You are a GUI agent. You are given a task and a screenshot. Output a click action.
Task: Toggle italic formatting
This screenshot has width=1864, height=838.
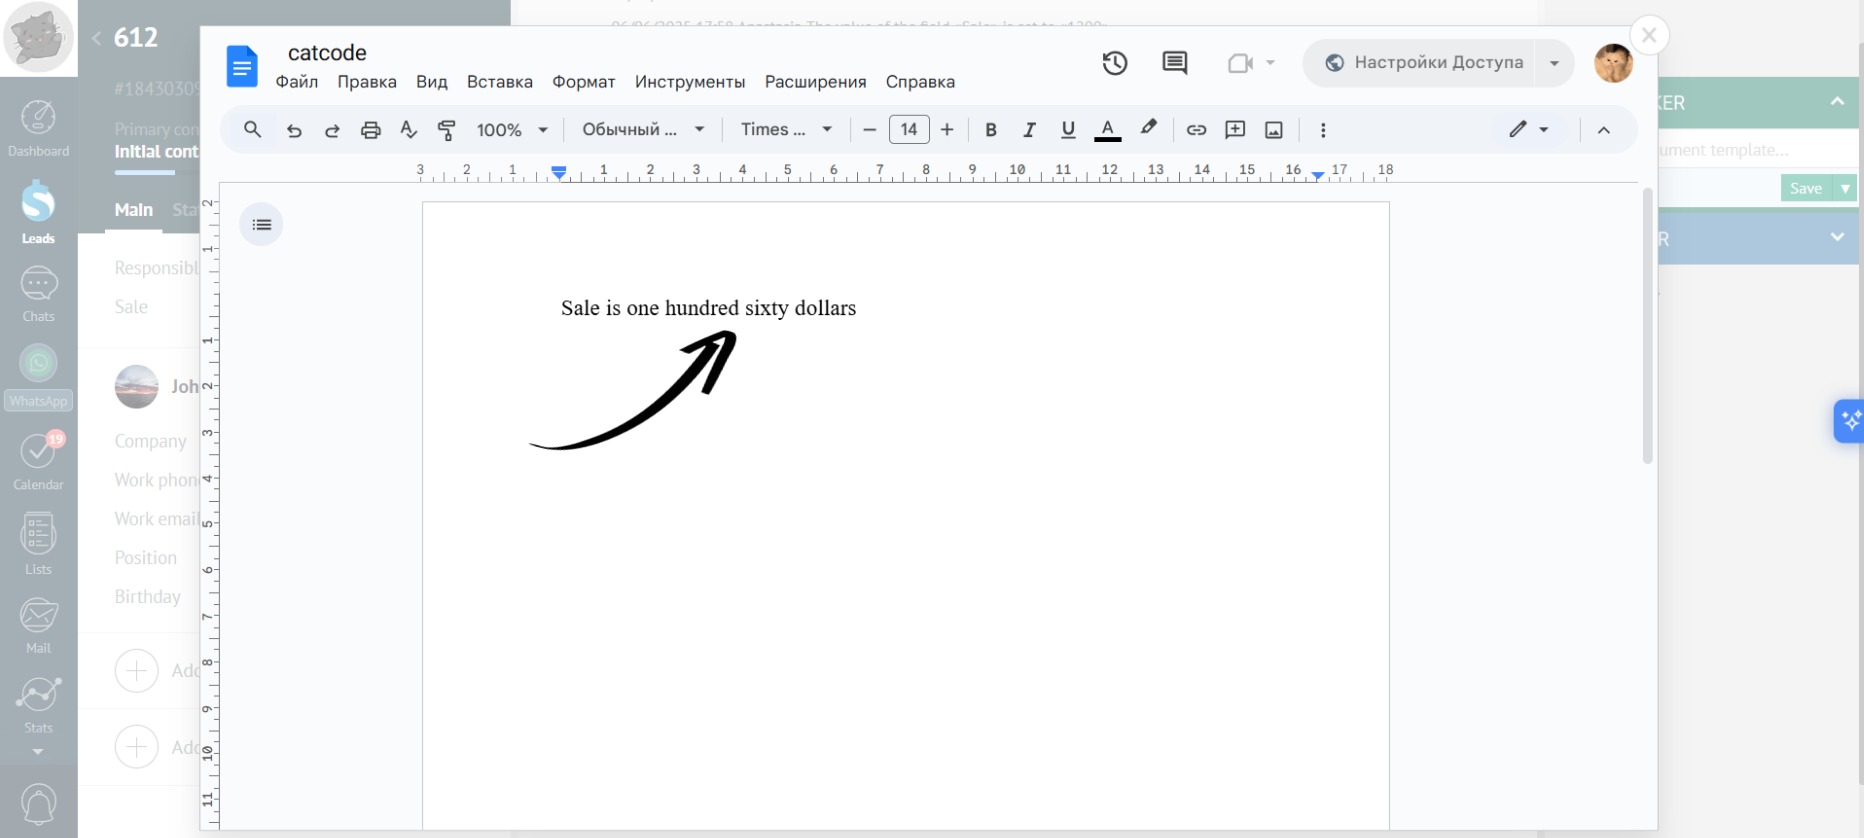pyautogui.click(x=1028, y=130)
